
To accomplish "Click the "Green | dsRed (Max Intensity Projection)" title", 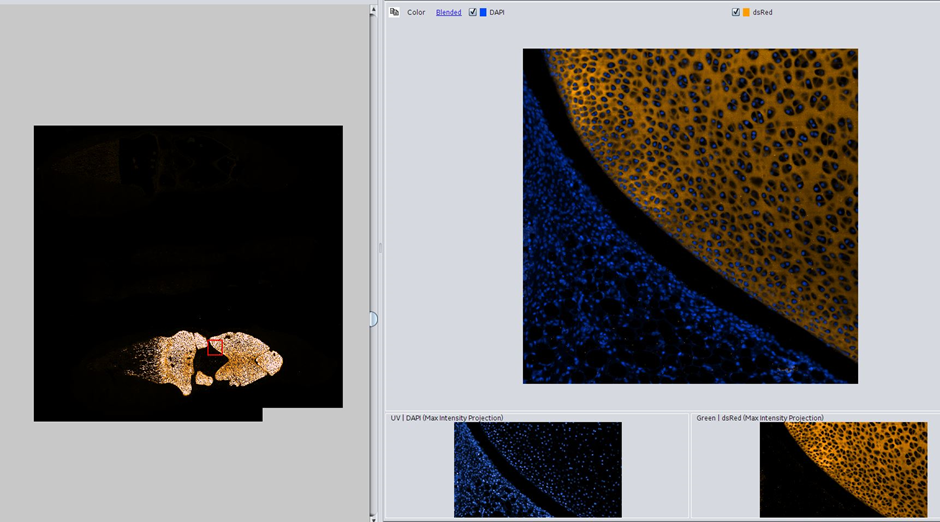I will pyautogui.click(x=760, y=418).
